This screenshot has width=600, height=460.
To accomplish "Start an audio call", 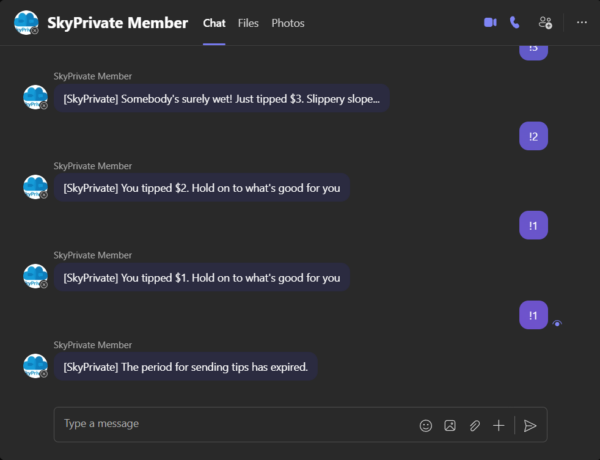I will [515, 22].
